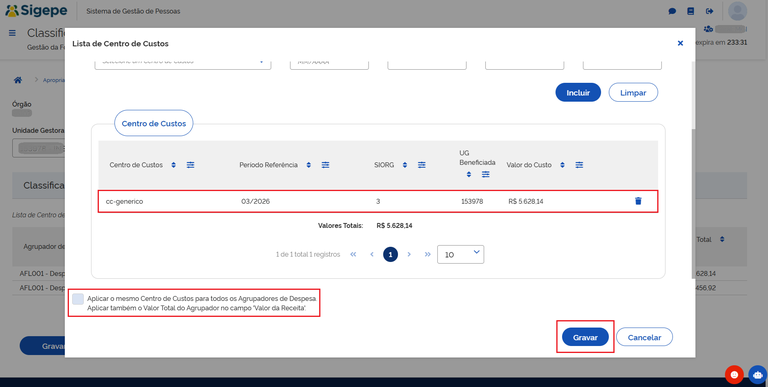Click the cc-generico cell
768x387 pixels.
pyautogui.click(x=124, y=201)
